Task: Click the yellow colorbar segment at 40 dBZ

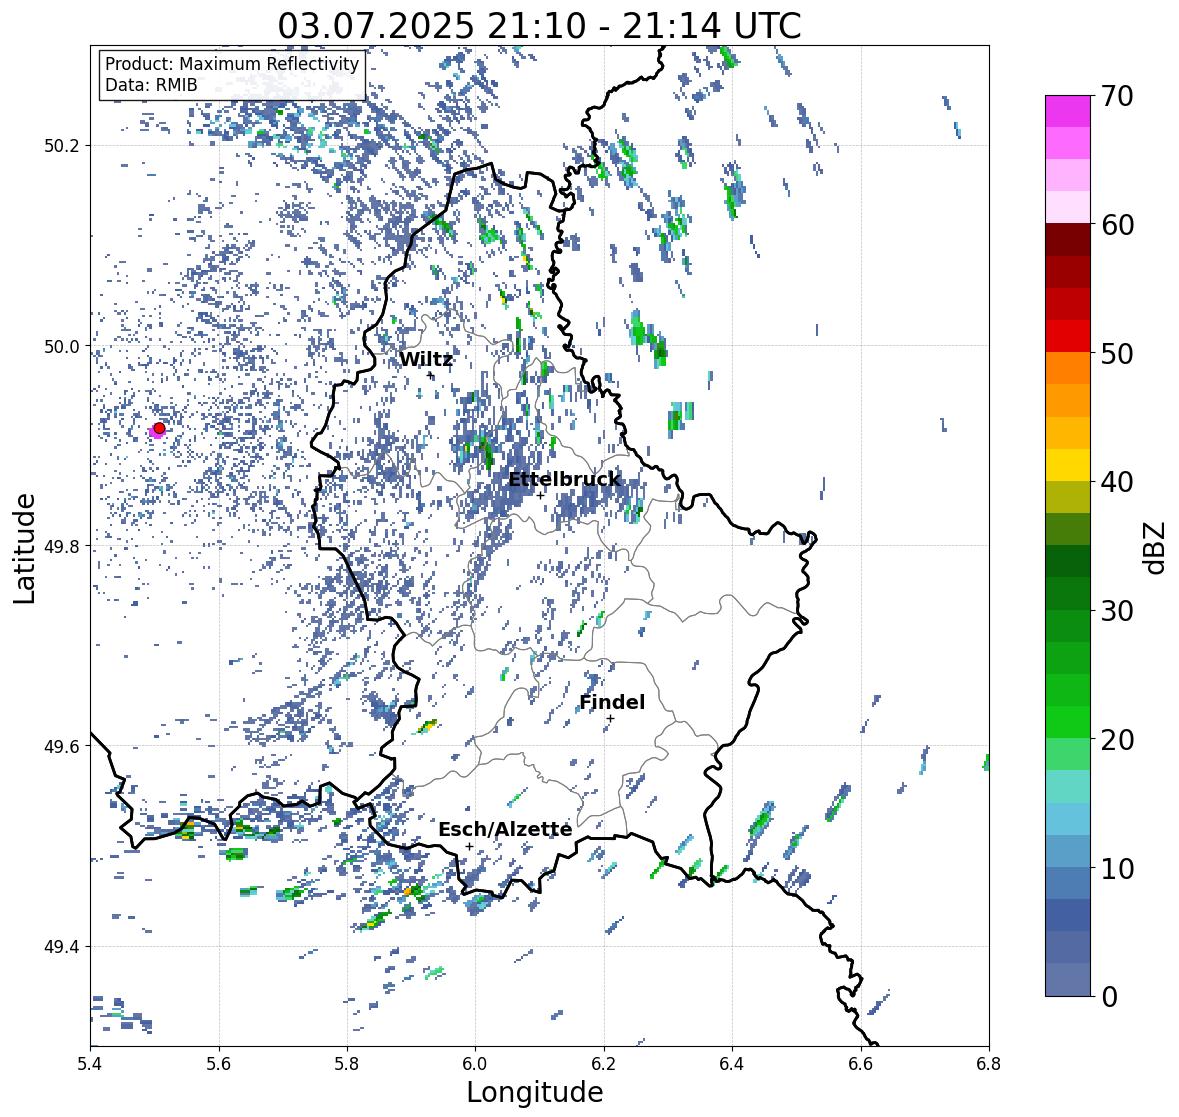Action: click(1068, 465)
